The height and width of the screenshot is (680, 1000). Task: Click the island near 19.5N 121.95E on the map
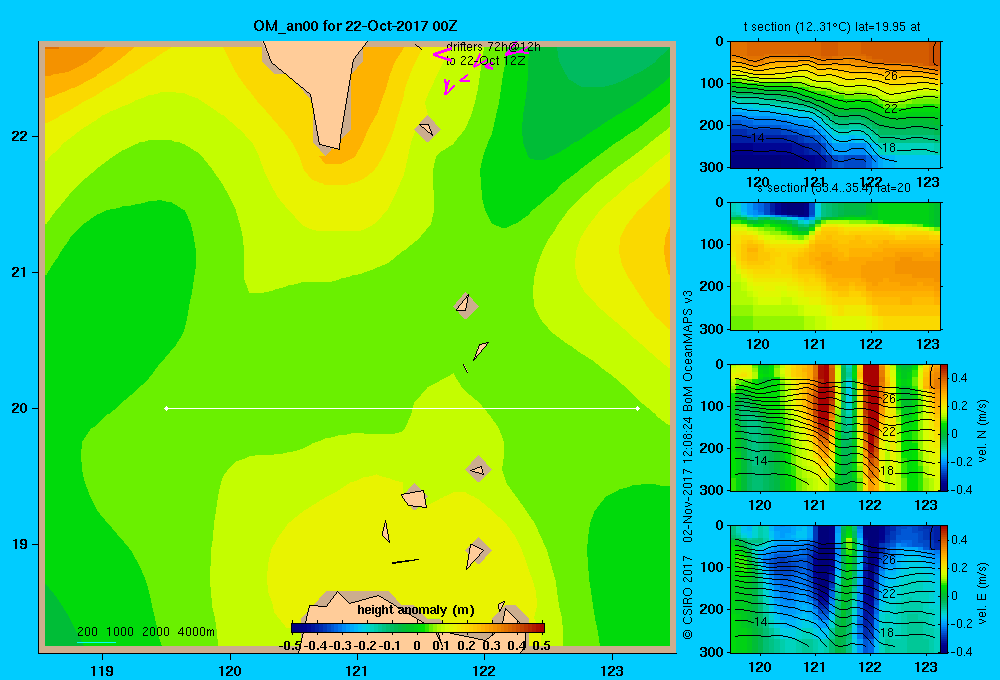click(478, 470)
